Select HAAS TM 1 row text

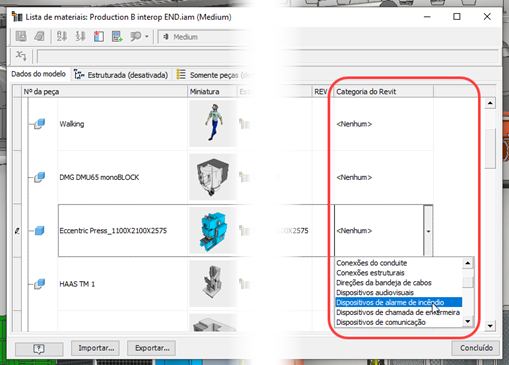[x=77, y=284]
